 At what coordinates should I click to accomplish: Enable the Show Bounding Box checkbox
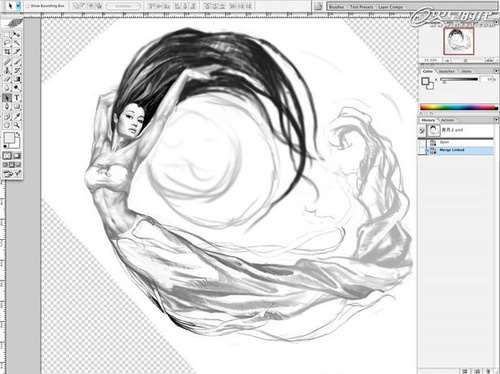click(x=29, y=6)
